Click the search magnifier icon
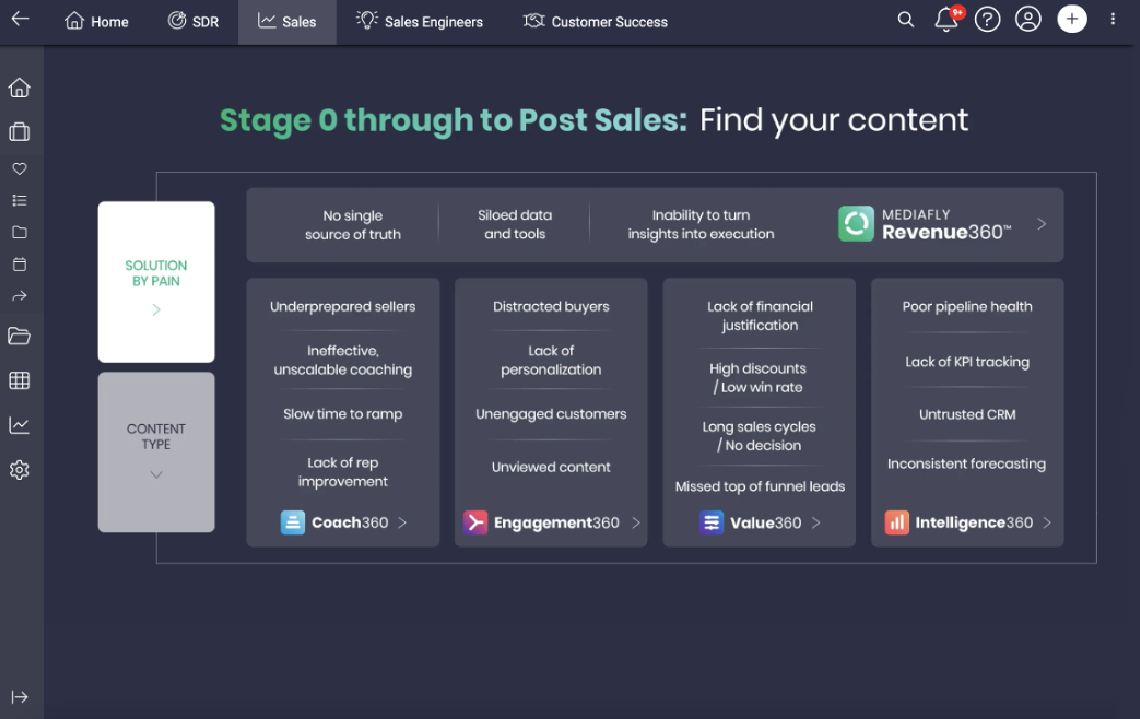 [905, 19]
